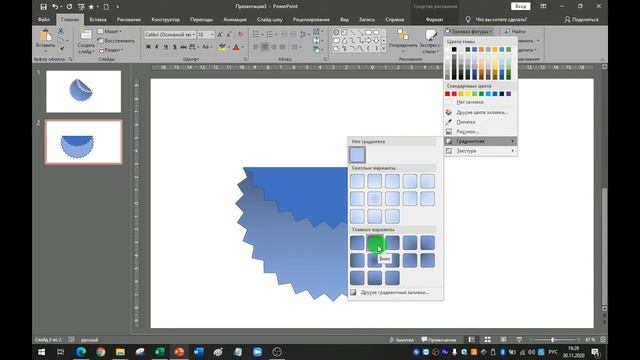Viewport: 640px width, 360px height.
Task: Select the No gradient swatch
Action: click(357, 155)
